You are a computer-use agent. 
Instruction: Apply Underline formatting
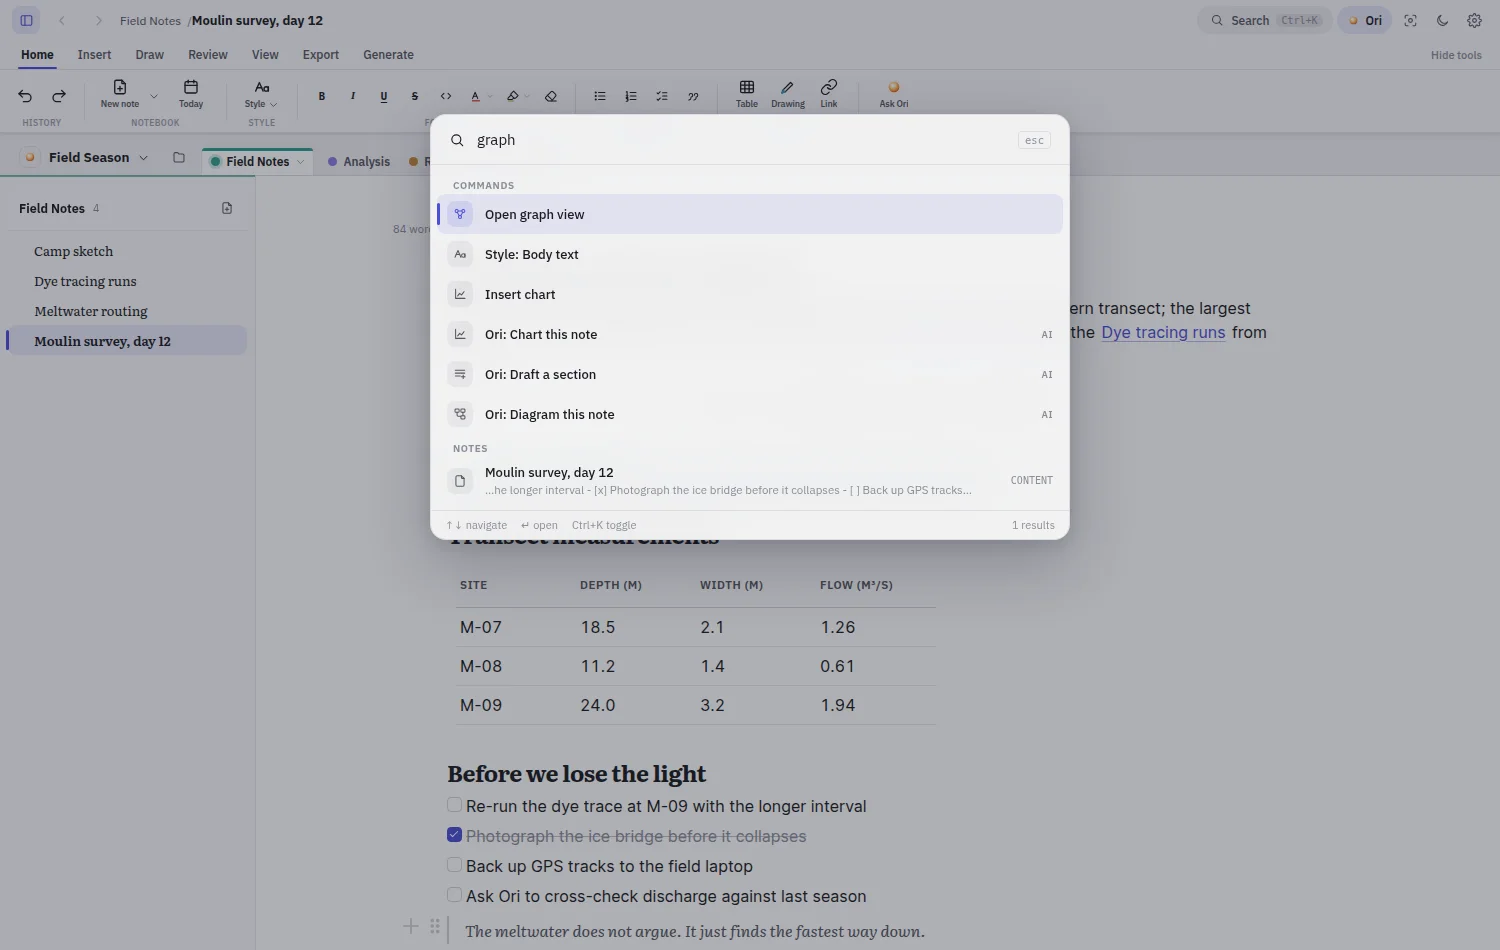(384, 96)
